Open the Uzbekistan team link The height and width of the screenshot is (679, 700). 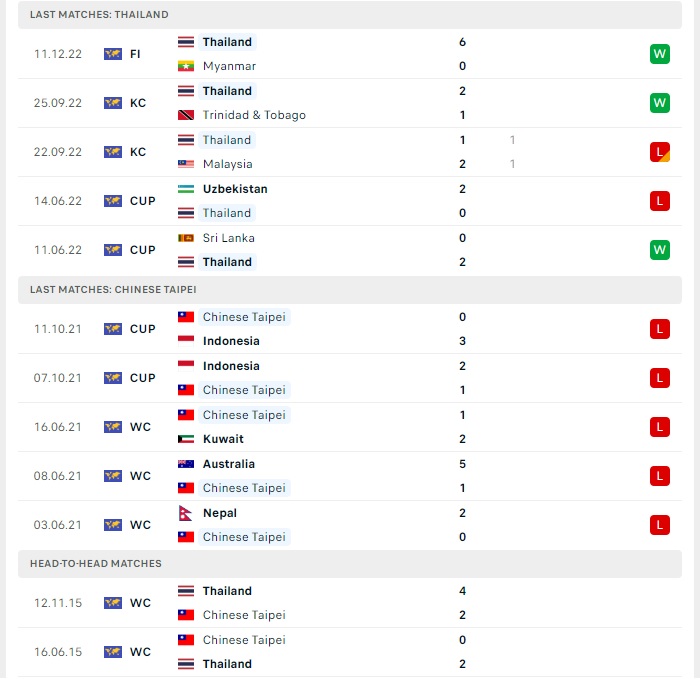click(x=235, y=189)
